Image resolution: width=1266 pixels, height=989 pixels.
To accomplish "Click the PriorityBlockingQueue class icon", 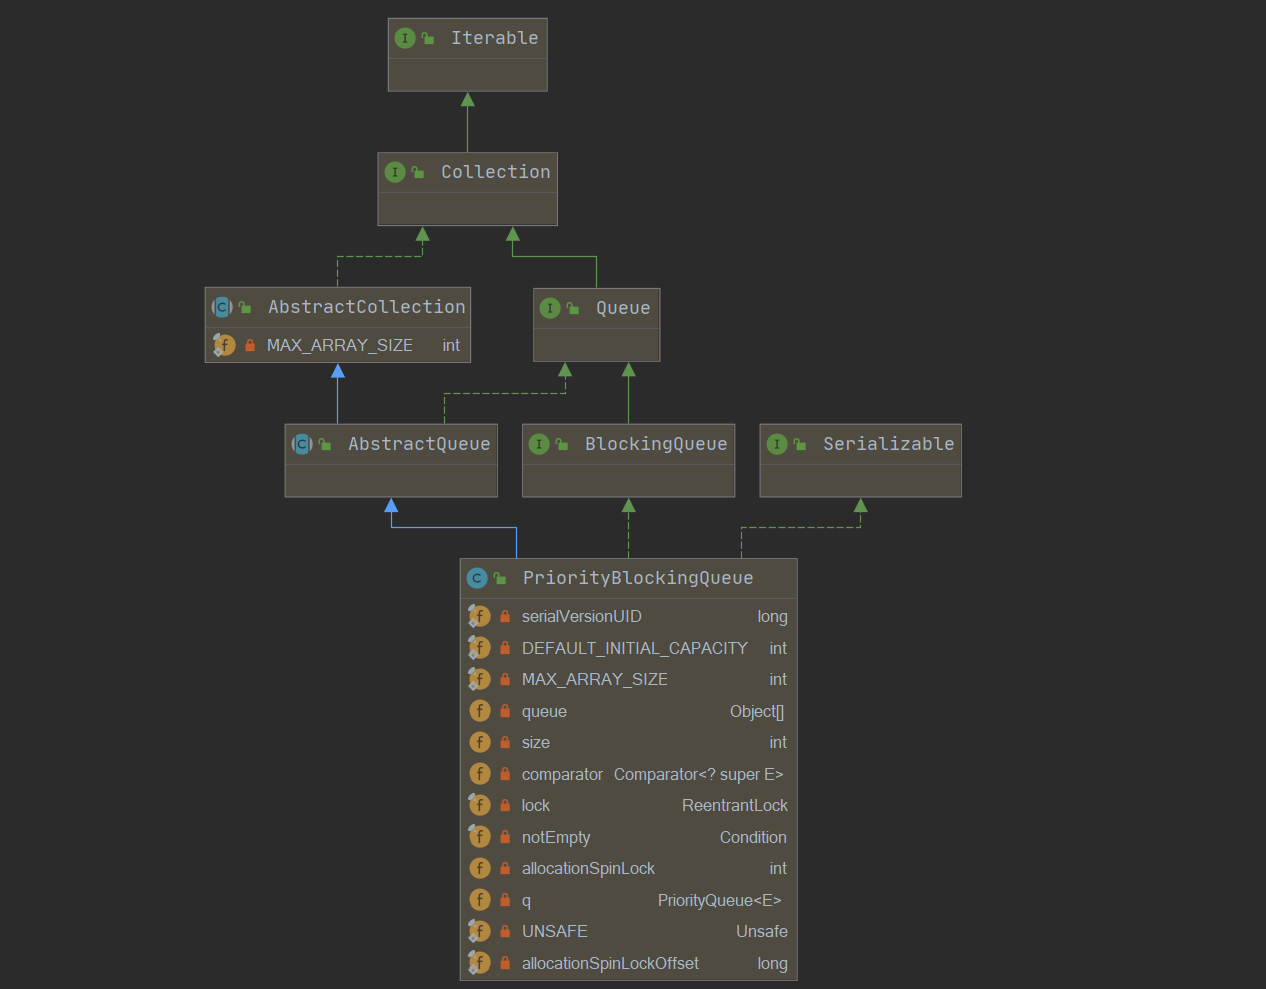I will (x=477, y=578).
